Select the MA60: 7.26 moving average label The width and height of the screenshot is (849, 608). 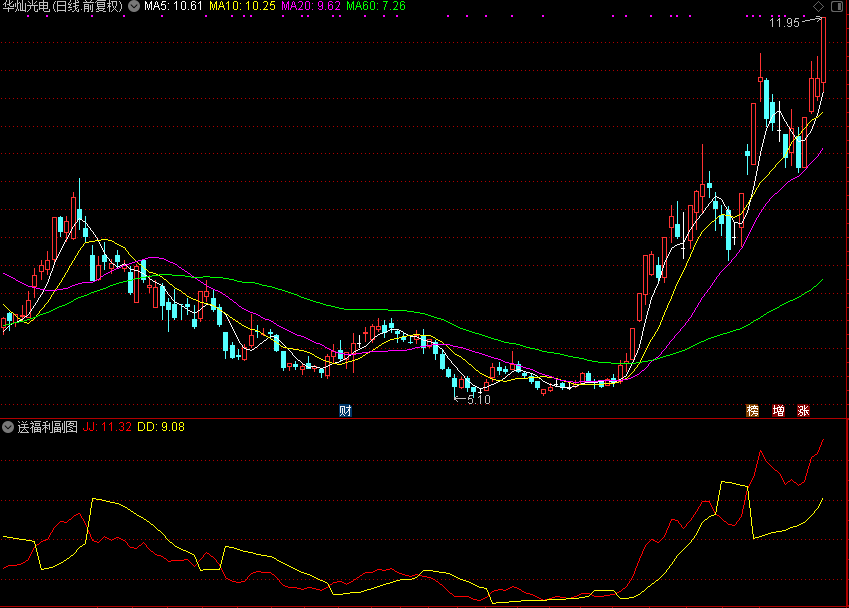376,6
